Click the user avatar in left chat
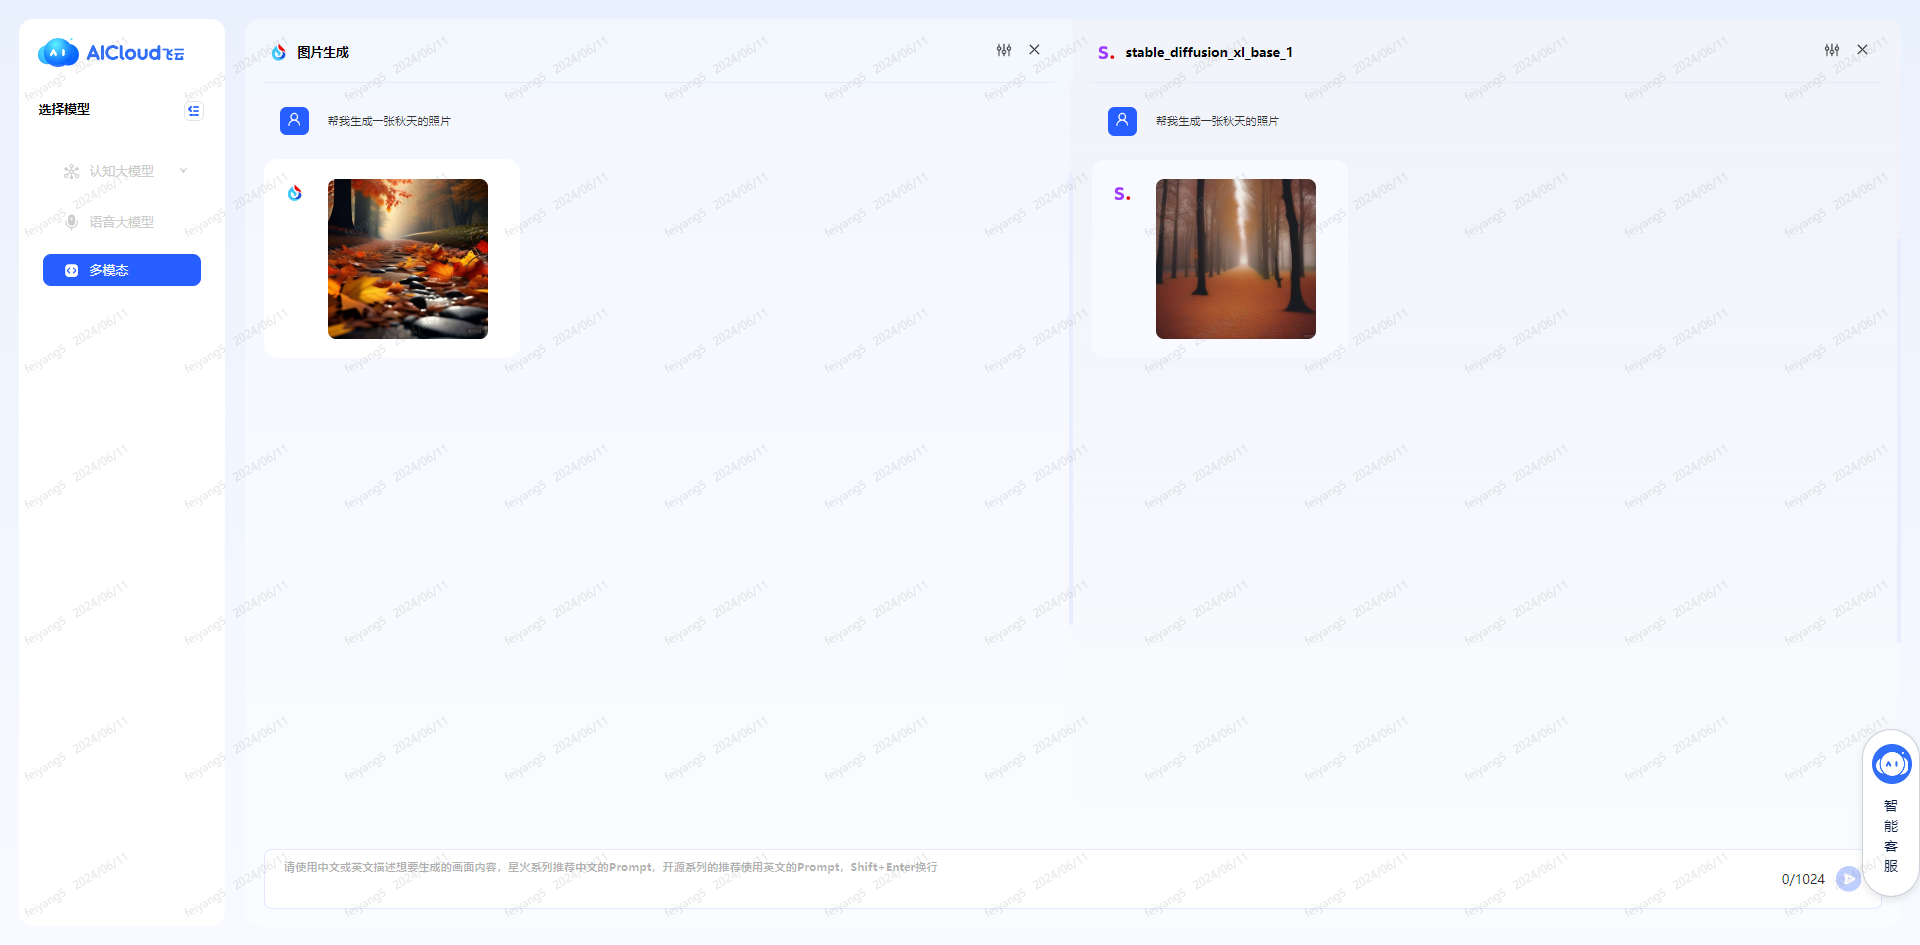The width and height of the screenshot is (1920, 945). [x=294, y=121]
